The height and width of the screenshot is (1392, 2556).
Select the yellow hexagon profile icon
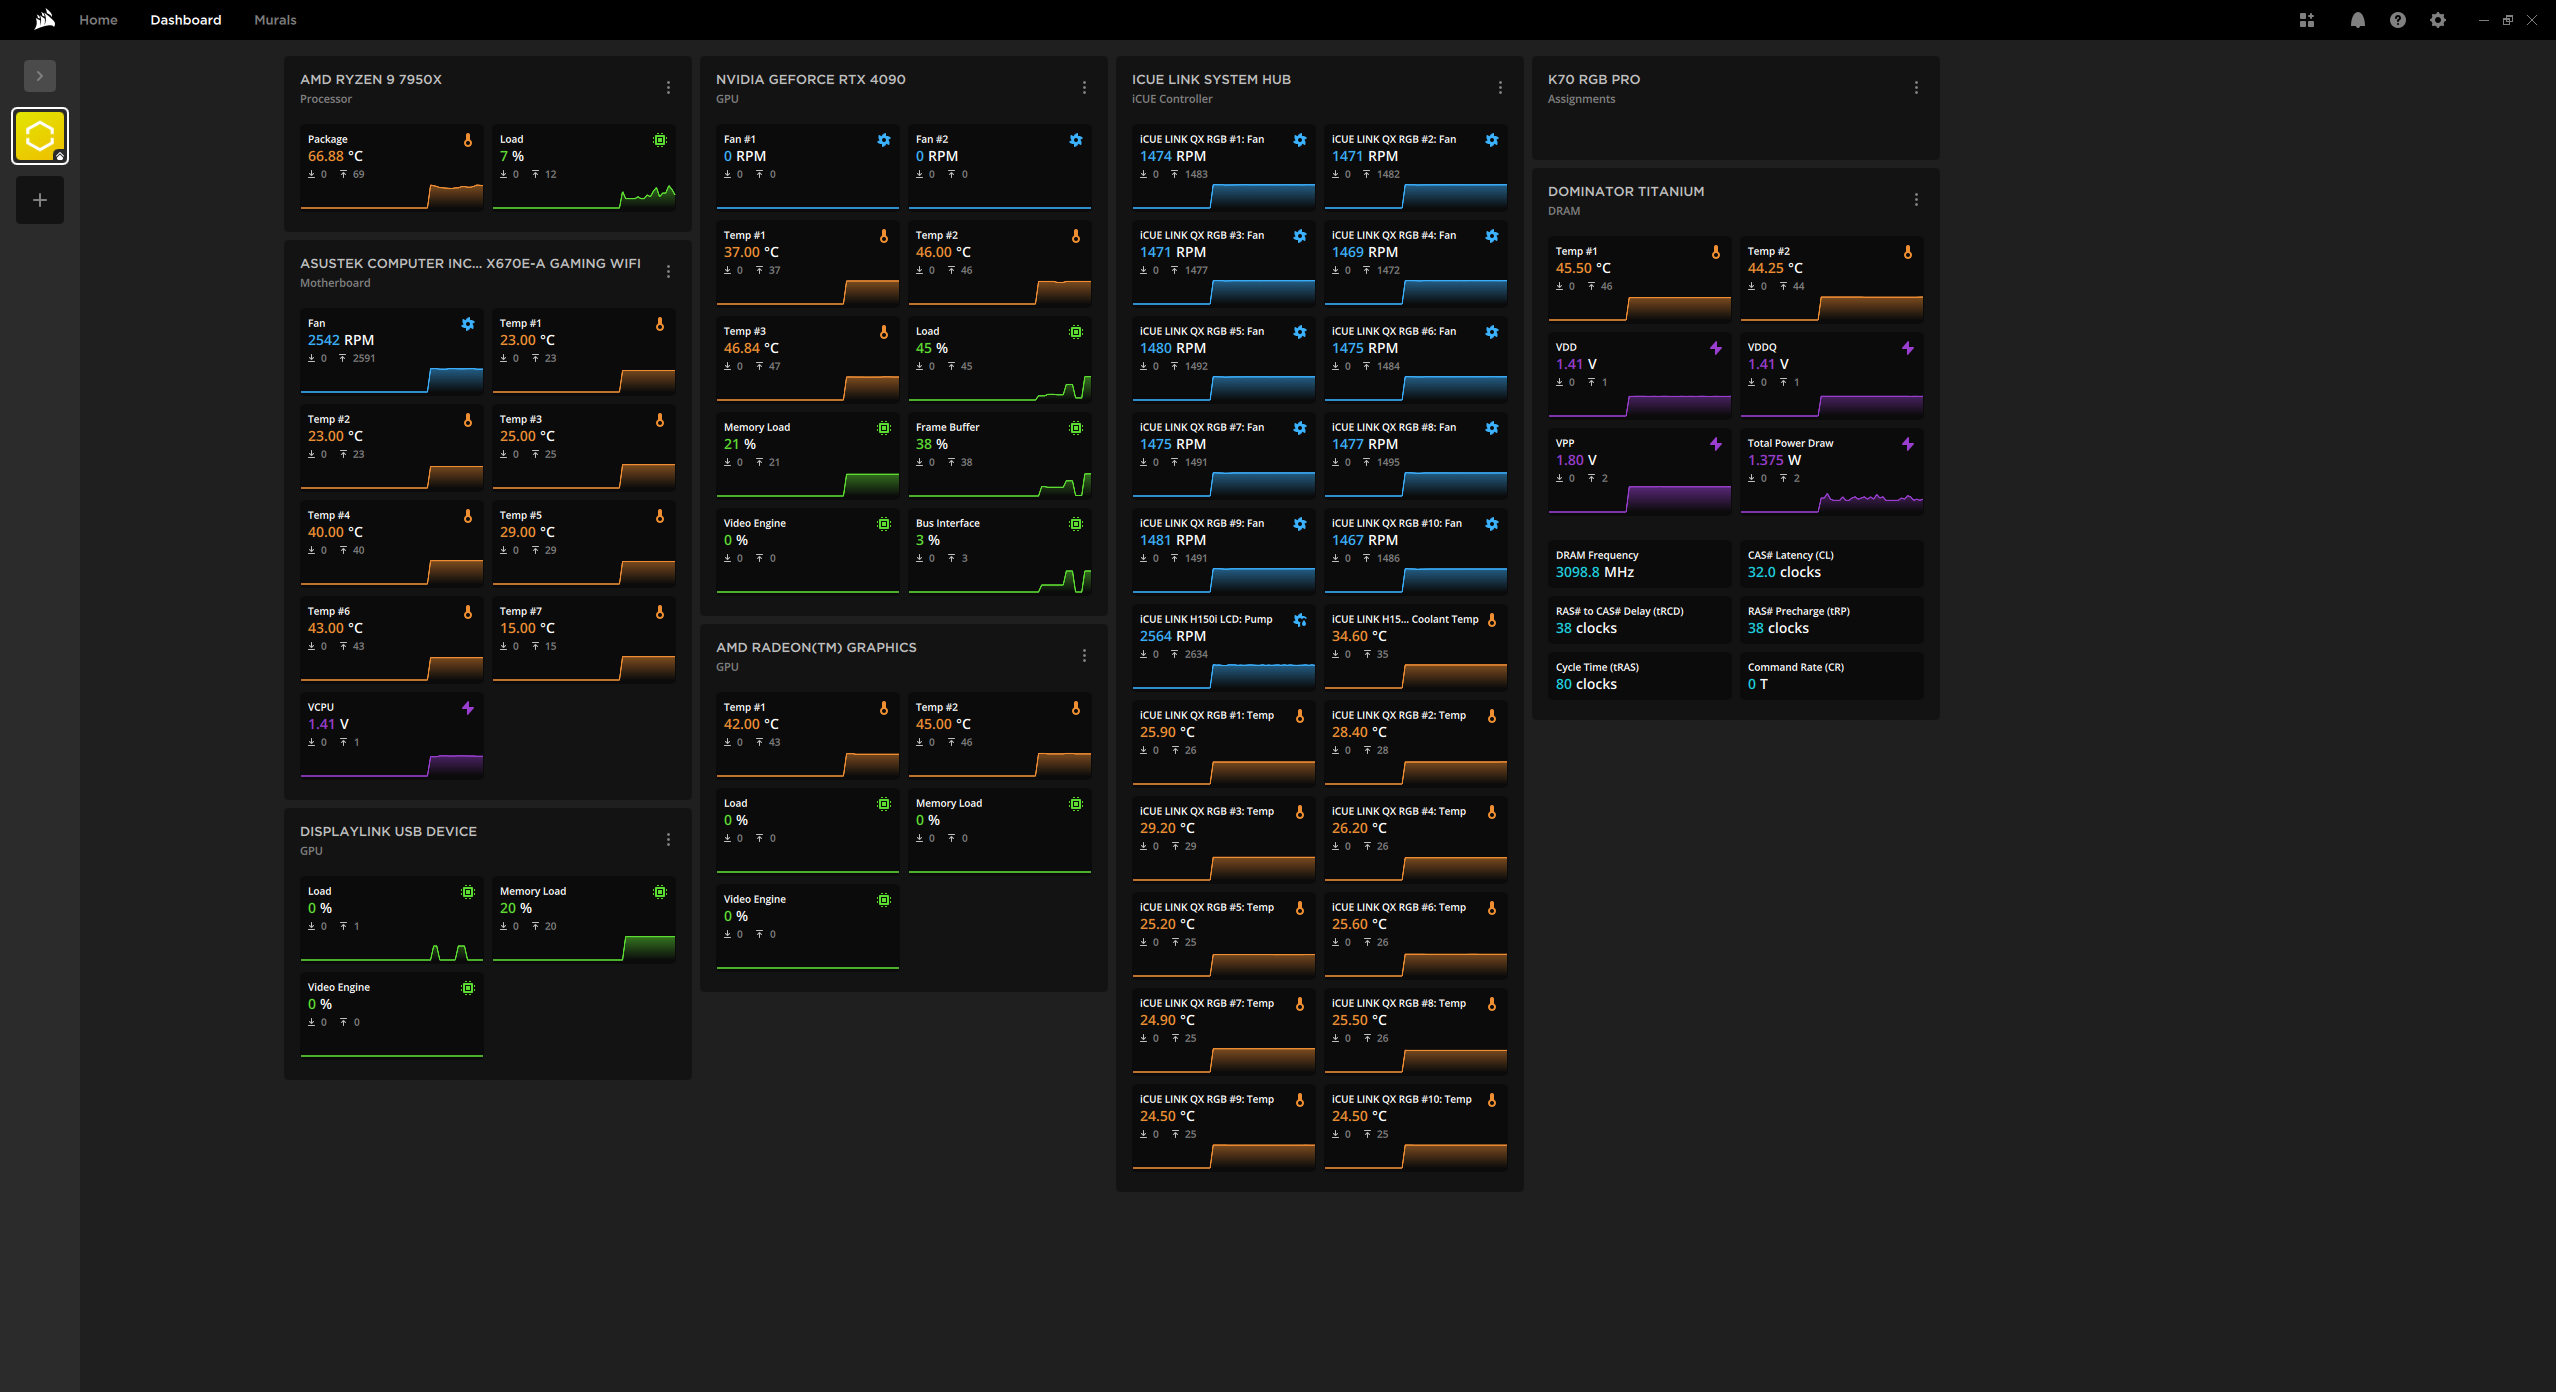(40, 136)
